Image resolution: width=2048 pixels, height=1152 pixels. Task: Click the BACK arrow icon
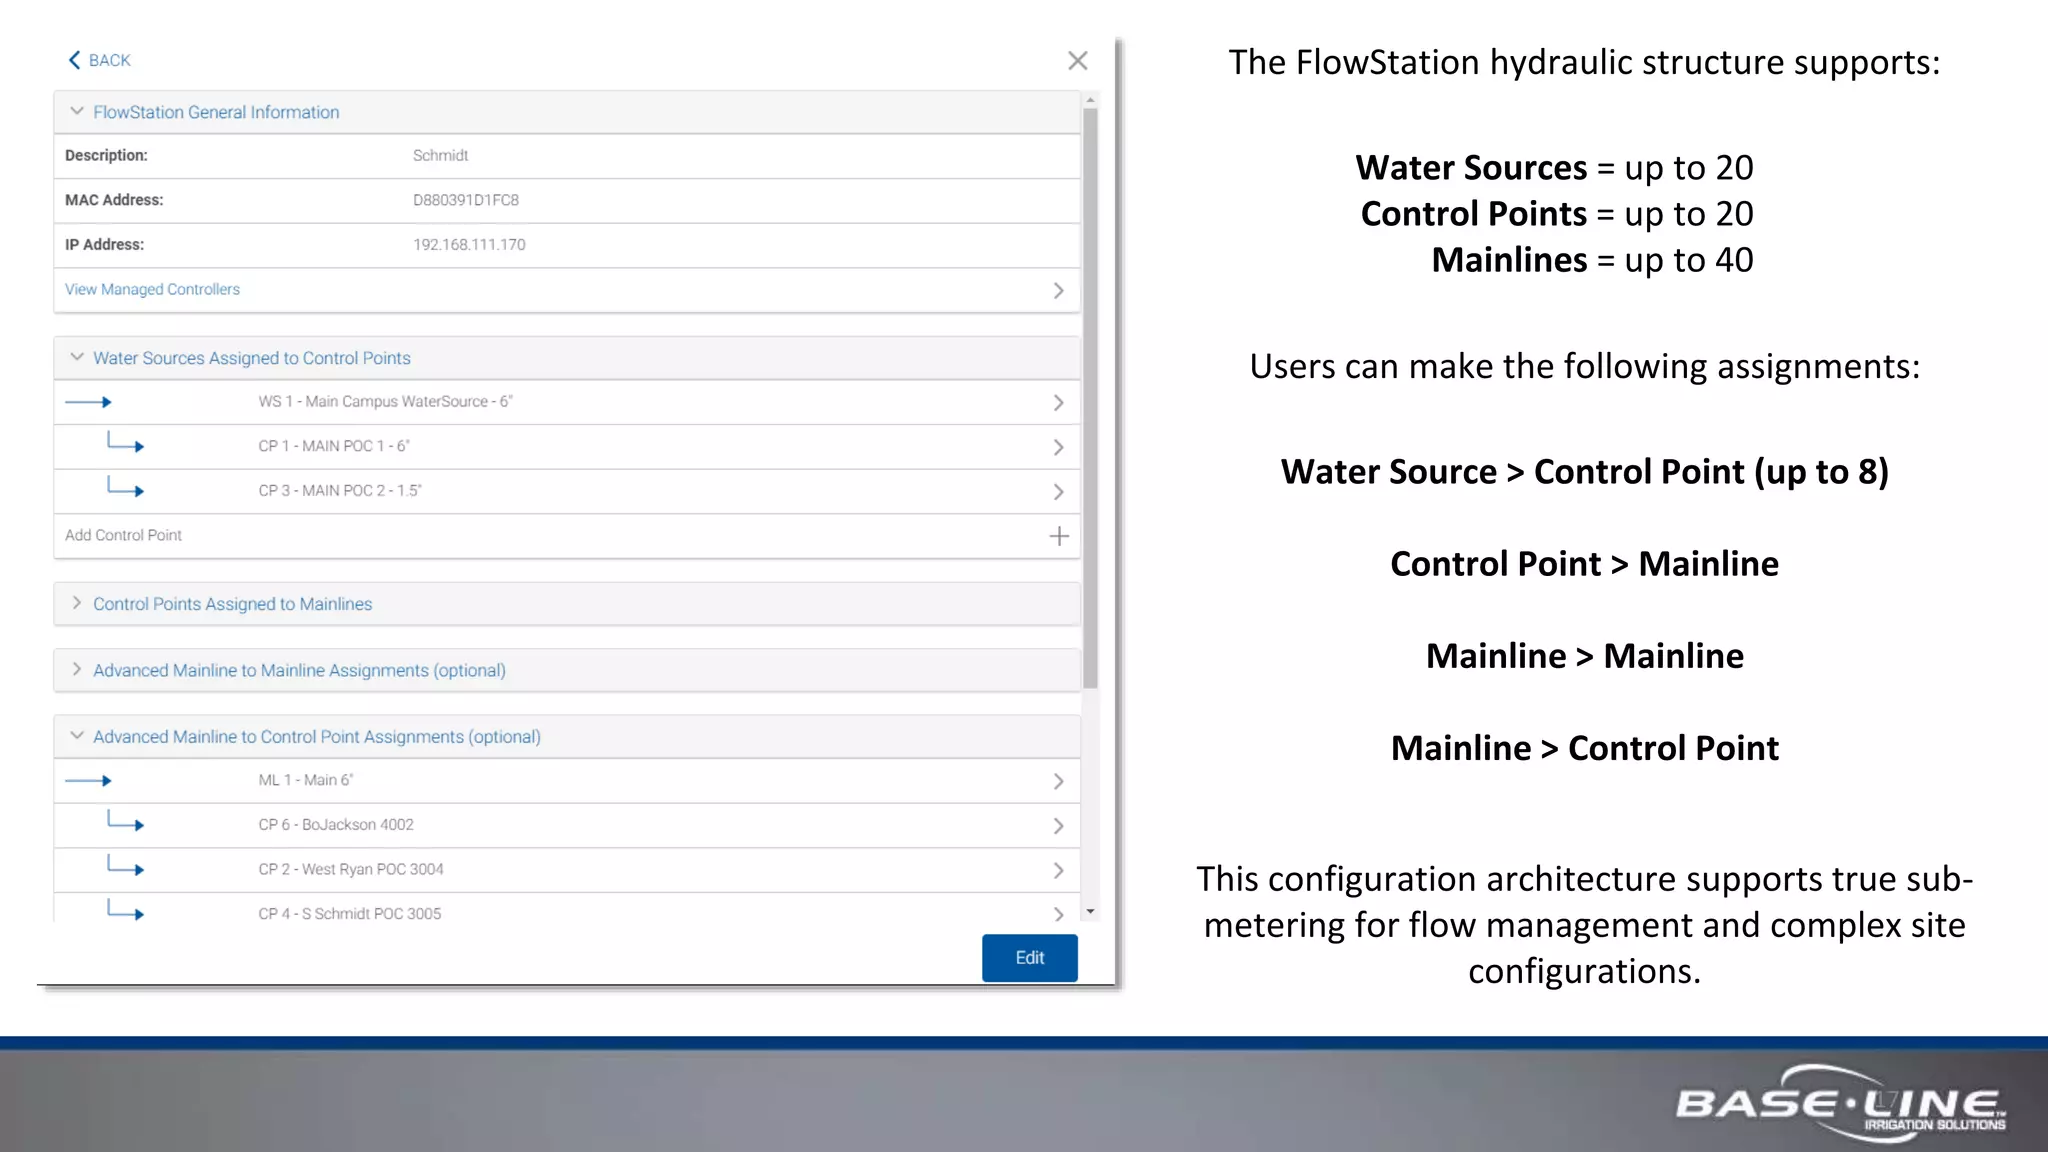tap(75, 60)
